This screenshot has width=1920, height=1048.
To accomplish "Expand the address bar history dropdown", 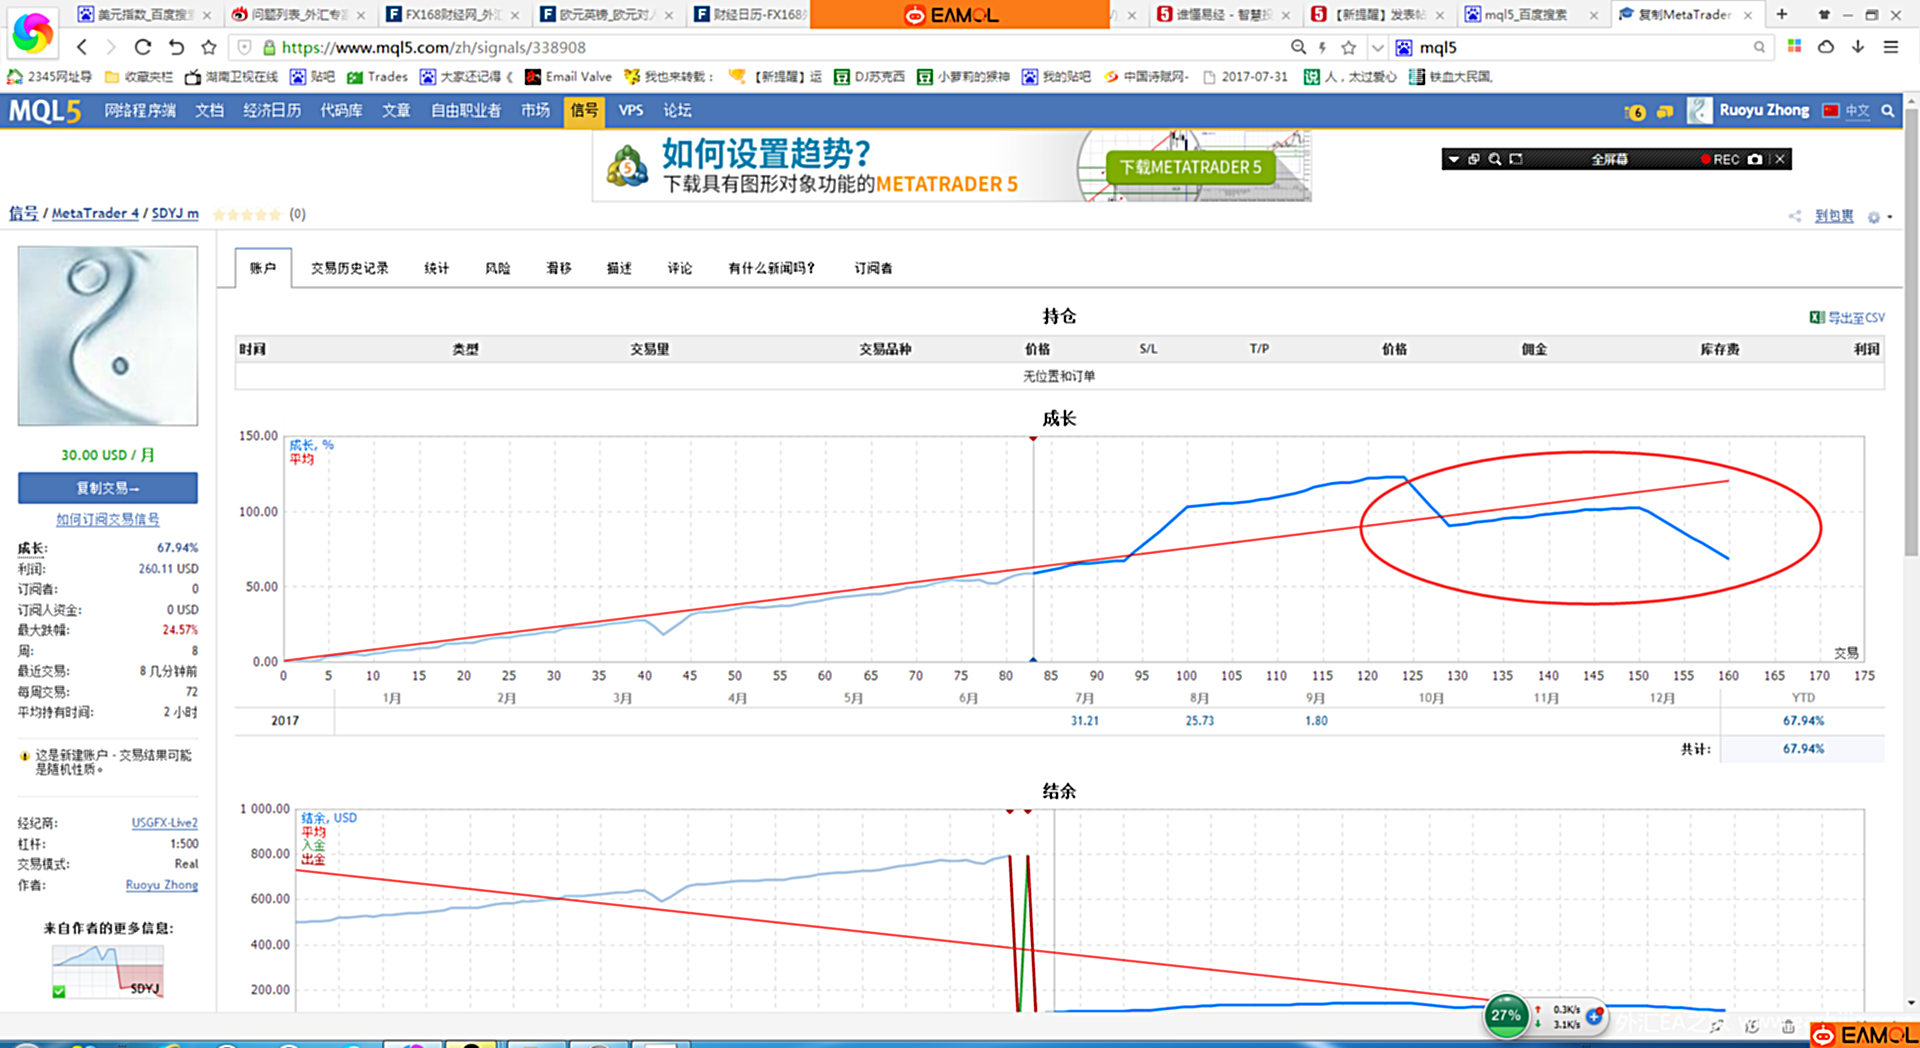I will [1377, 47].
